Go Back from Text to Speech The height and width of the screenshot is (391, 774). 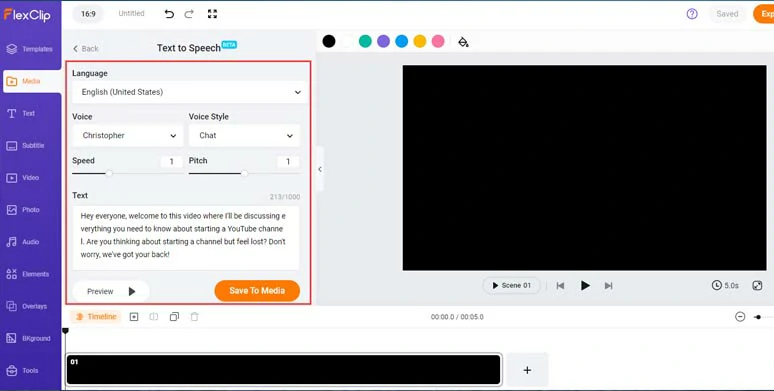tap(86, 48)
